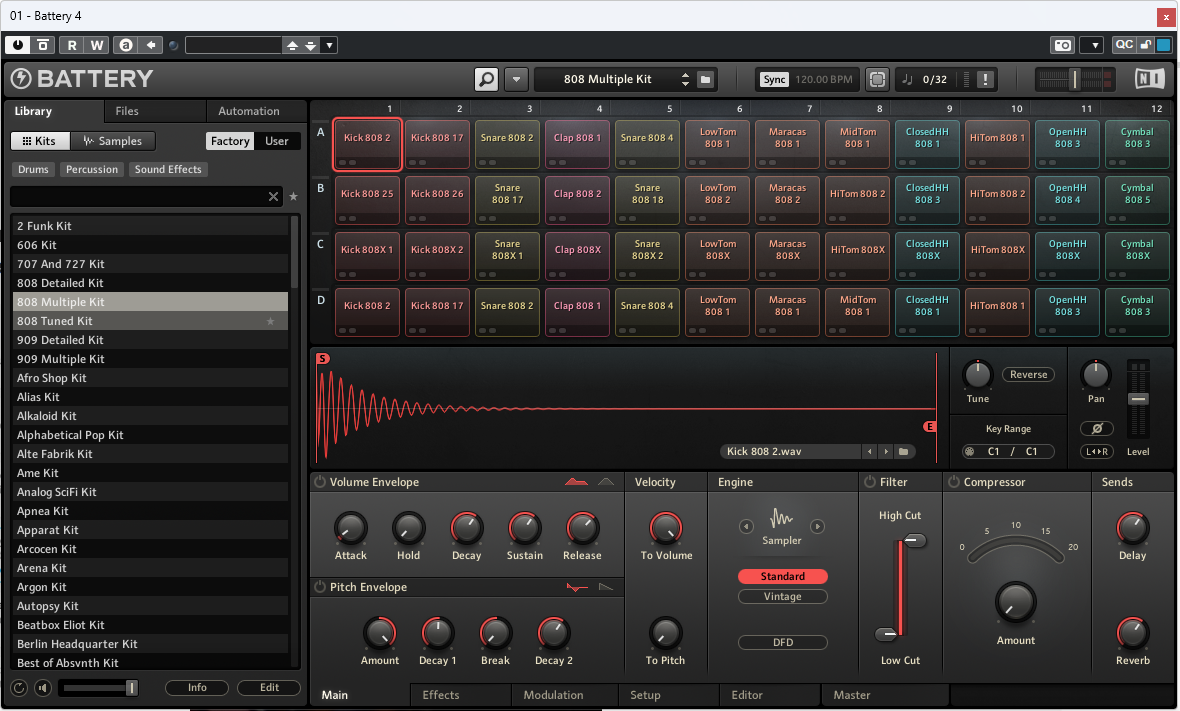
Task: Open the dropdown arrow next to magnifier
Action: tap(516, 79)
